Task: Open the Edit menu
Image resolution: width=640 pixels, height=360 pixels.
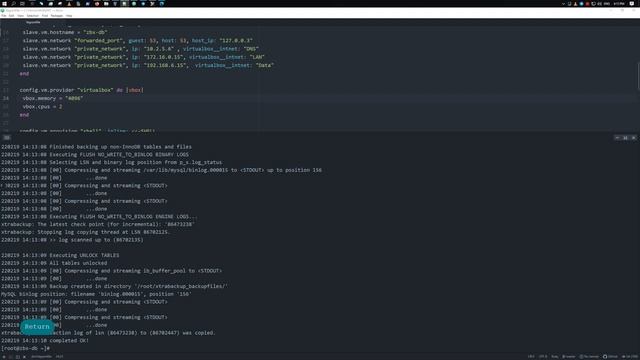Action: [11, 16]
